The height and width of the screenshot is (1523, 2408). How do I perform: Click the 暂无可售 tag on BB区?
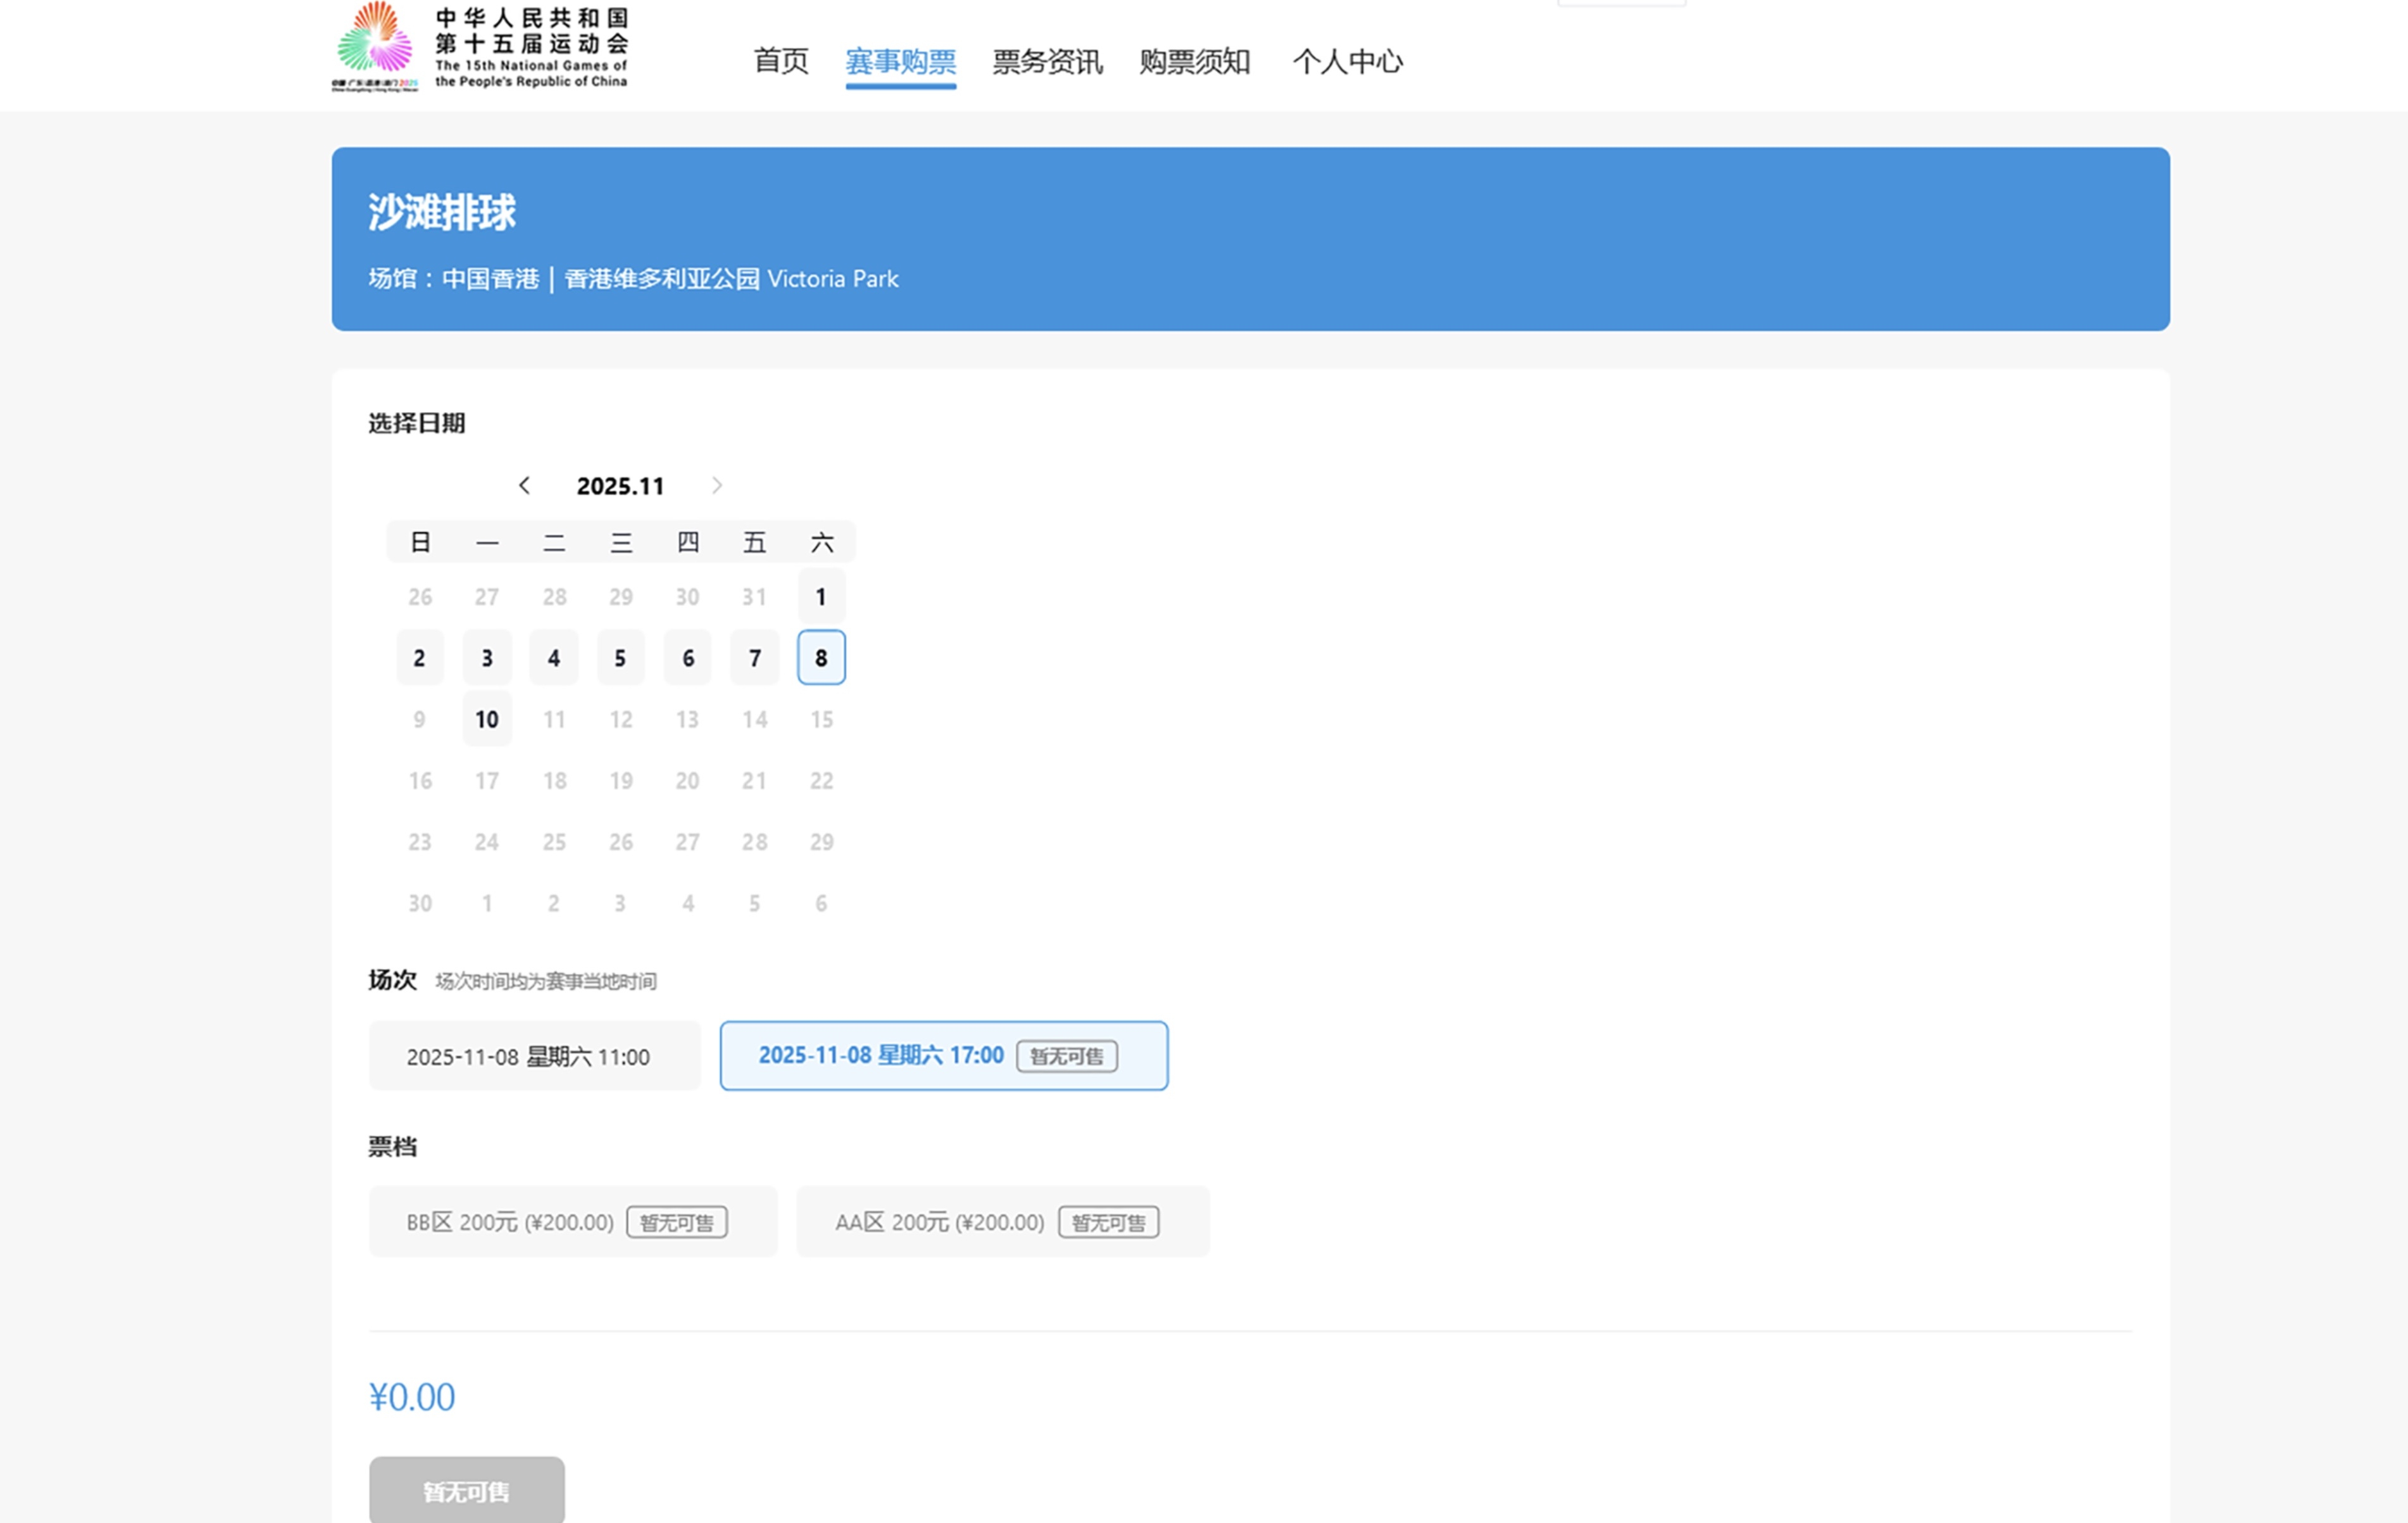coord(677,1222)
